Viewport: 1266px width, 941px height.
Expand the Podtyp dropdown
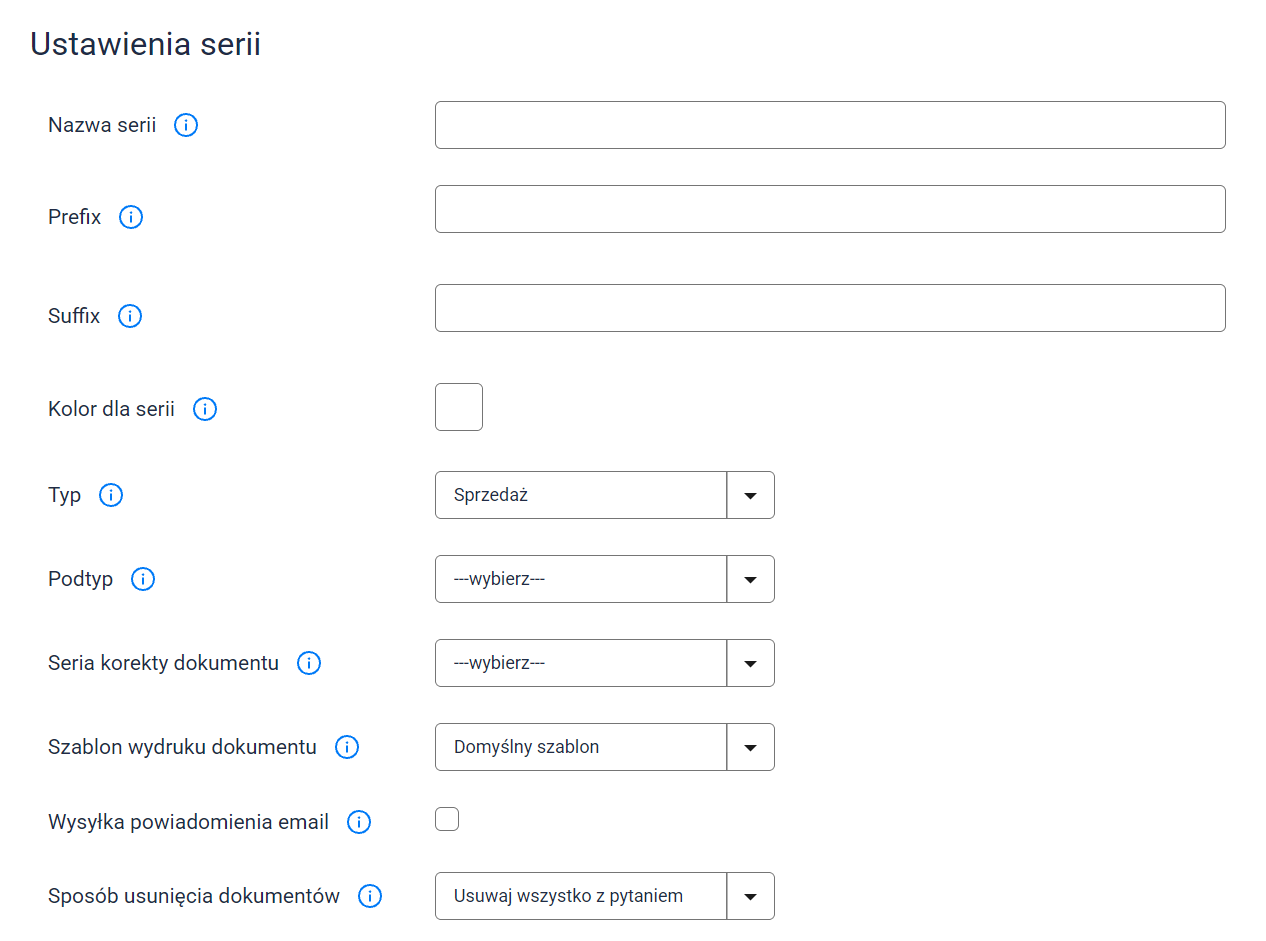(x=605, y=579)
